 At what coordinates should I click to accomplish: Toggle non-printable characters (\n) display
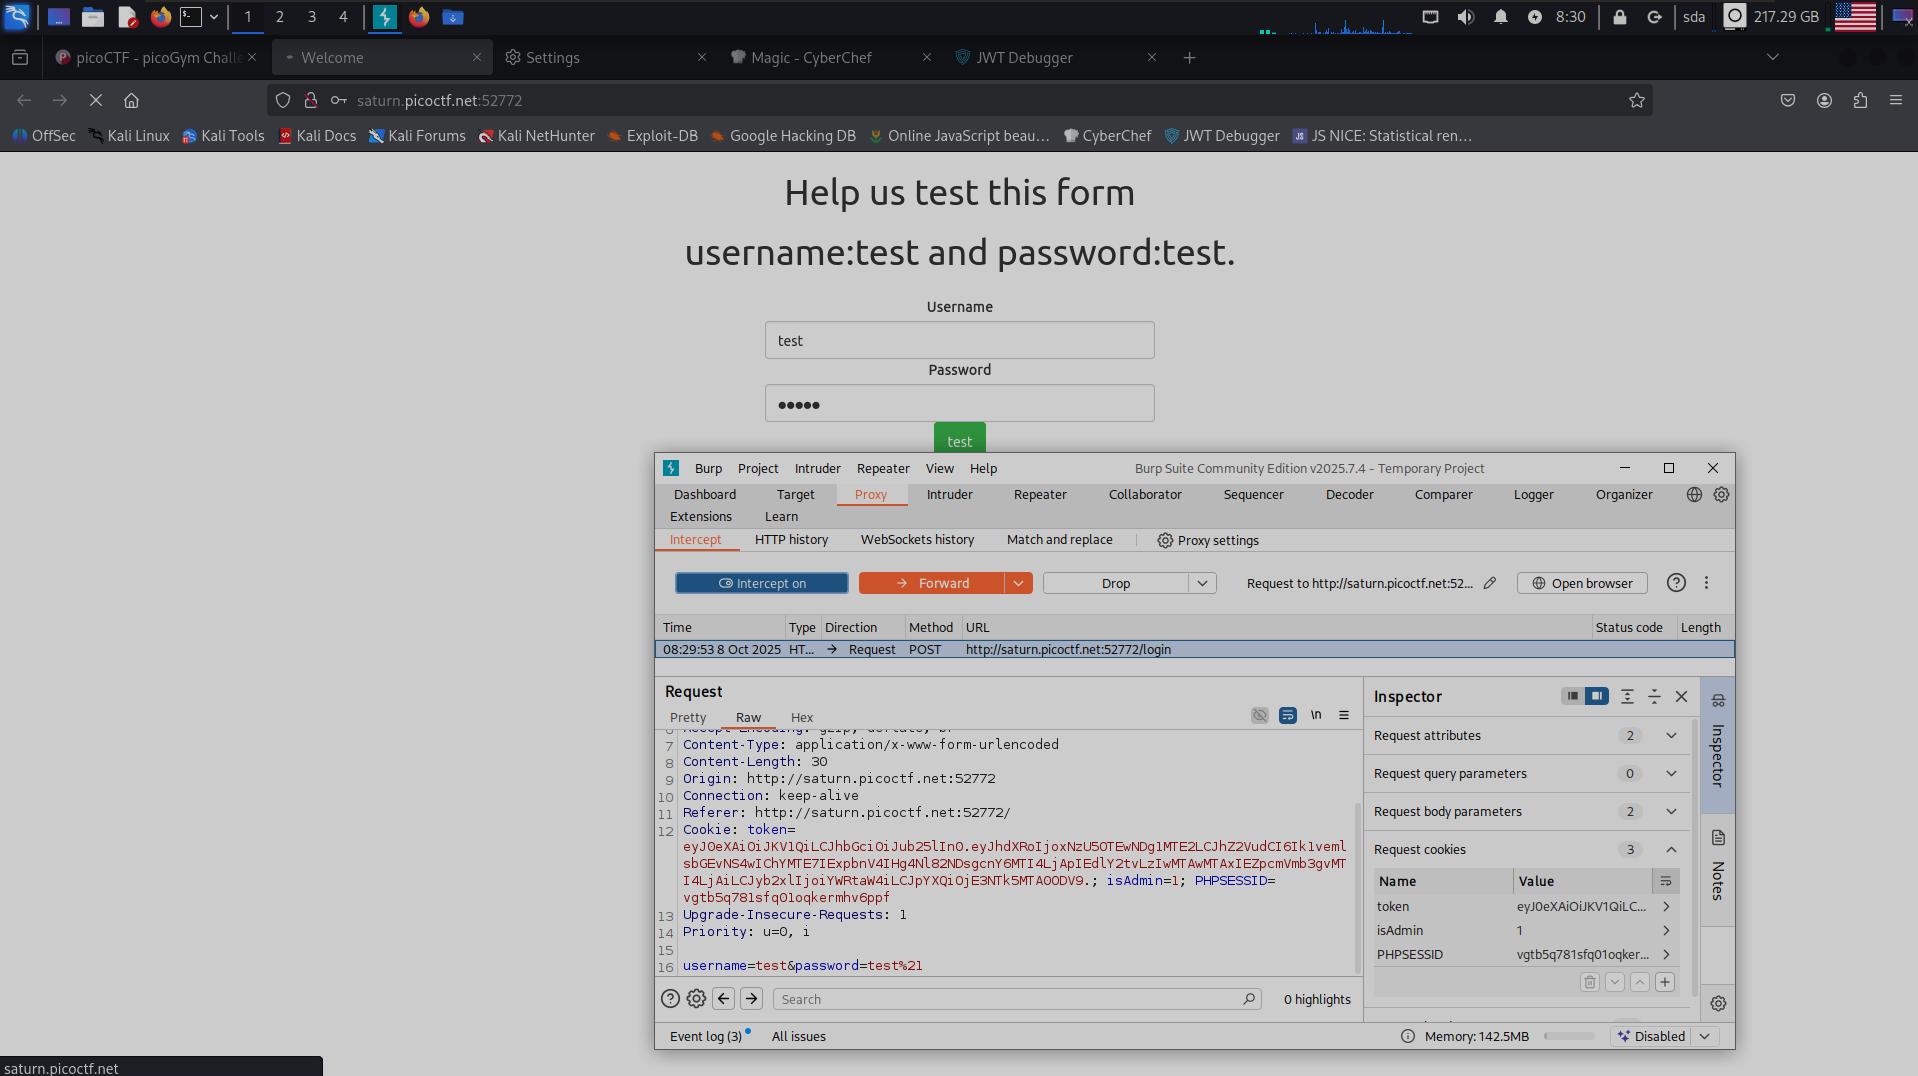tap(1316, 715)
